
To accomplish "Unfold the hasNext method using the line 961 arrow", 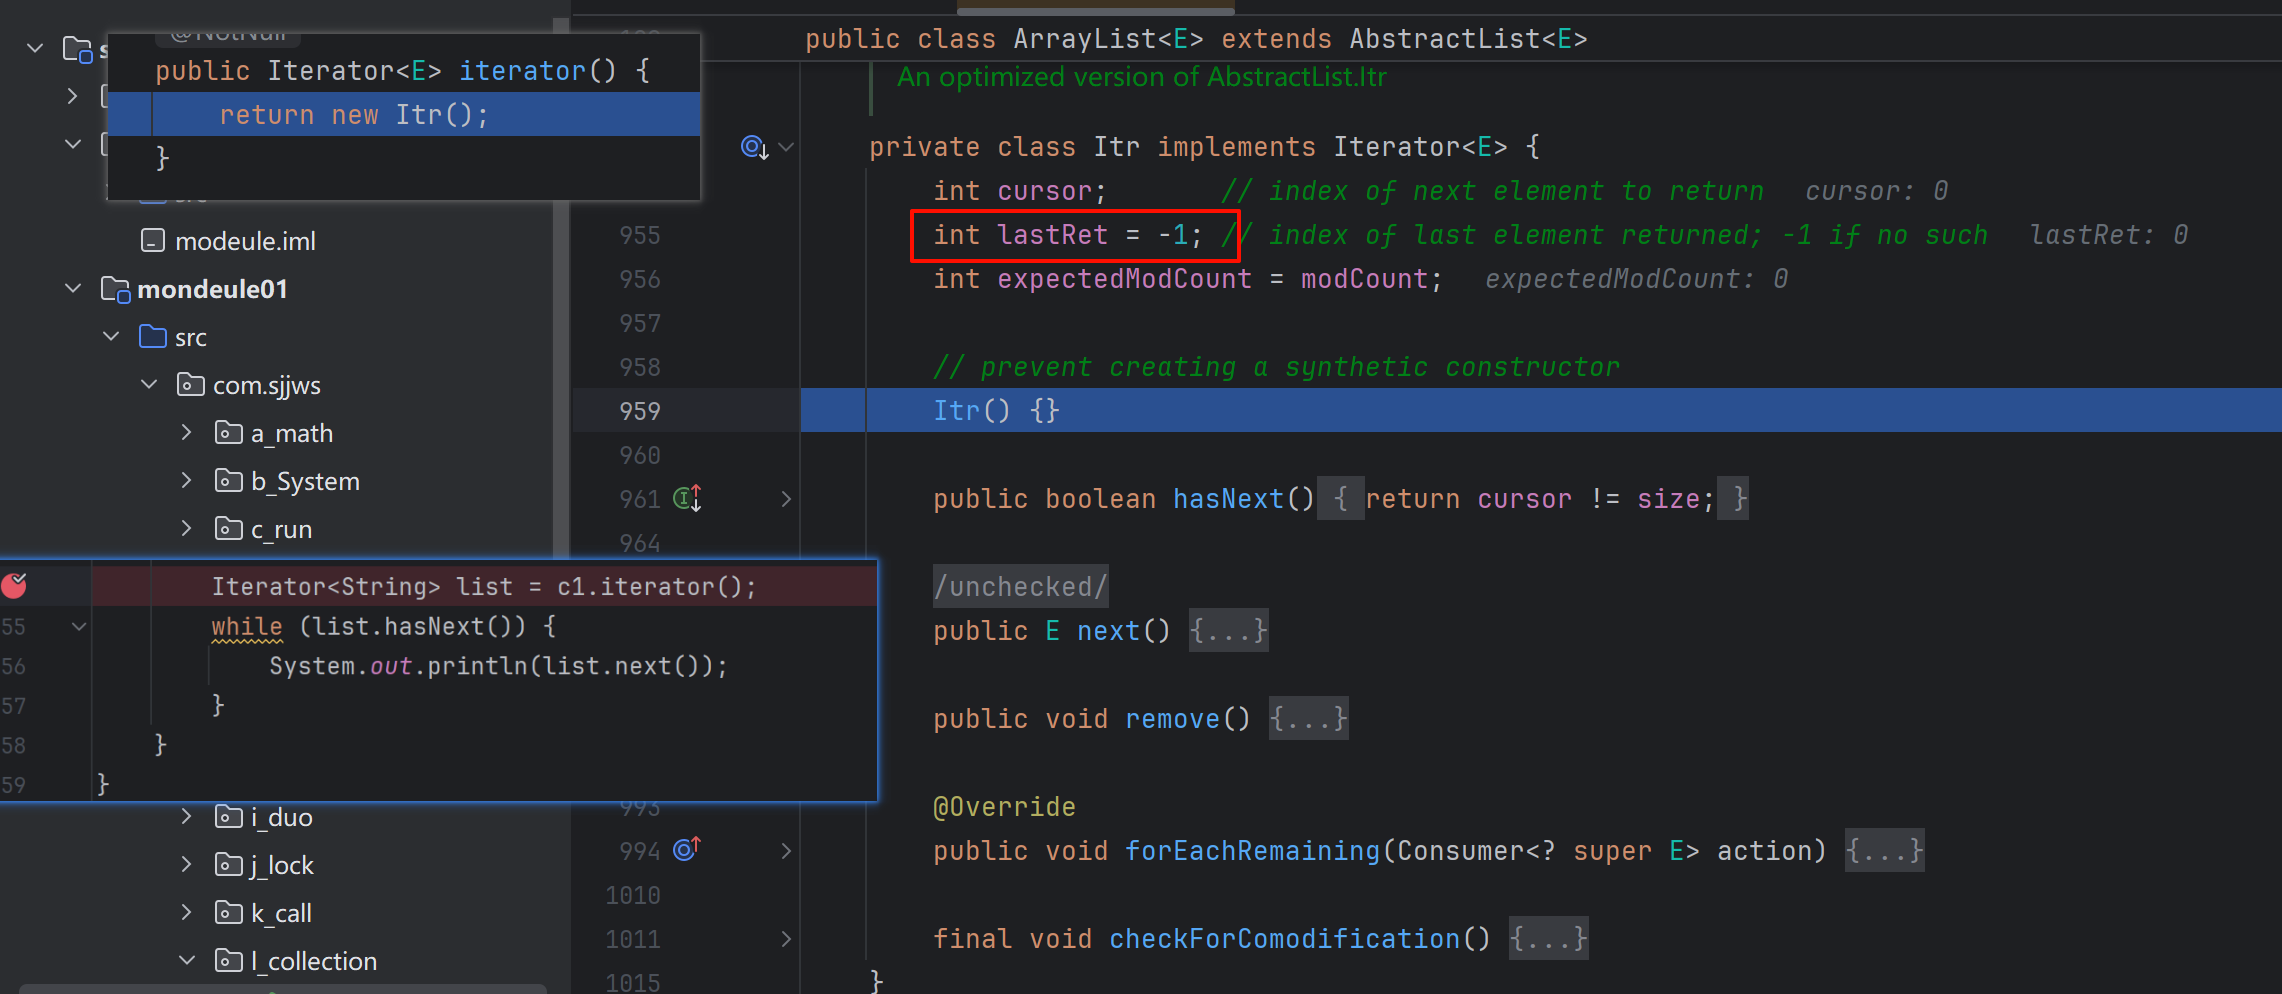I will click(x=786, y=499).
